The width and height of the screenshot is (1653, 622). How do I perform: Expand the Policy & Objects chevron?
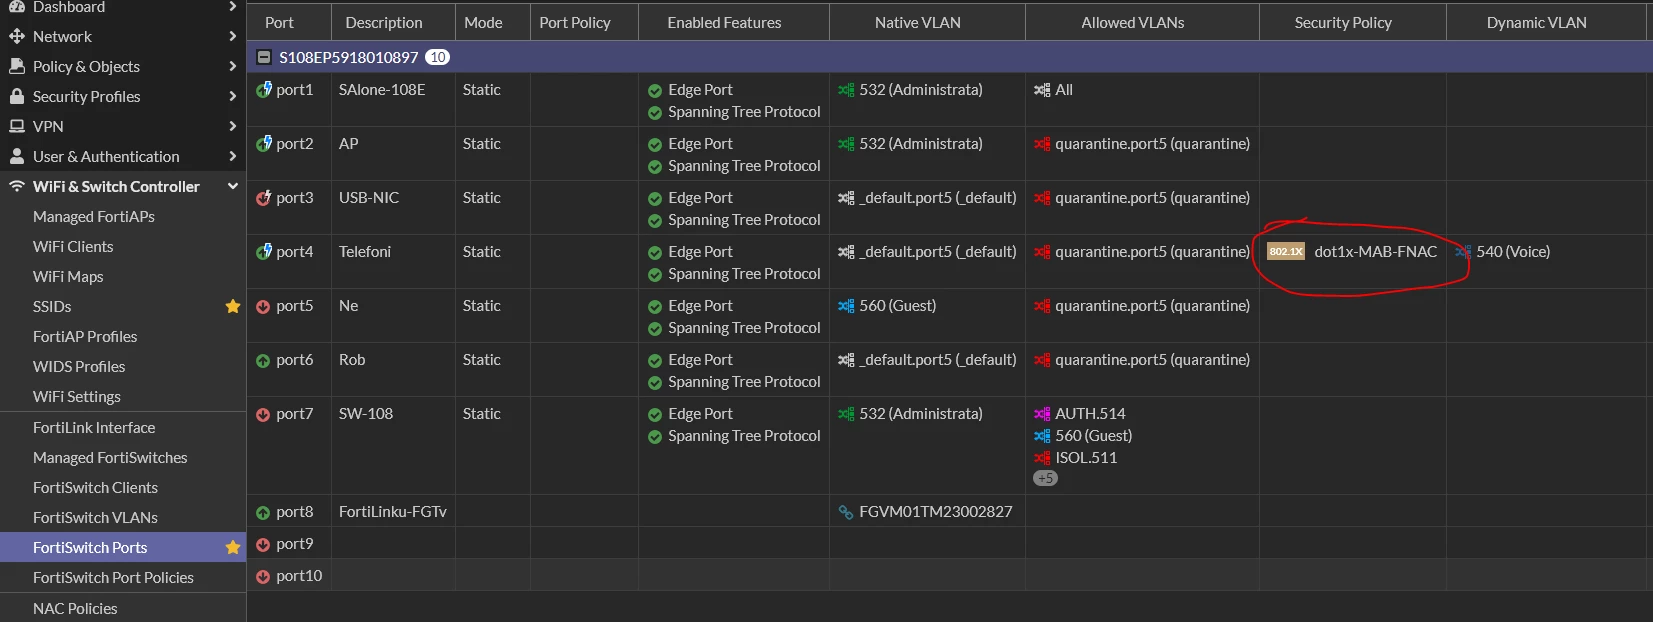(232, 66)
